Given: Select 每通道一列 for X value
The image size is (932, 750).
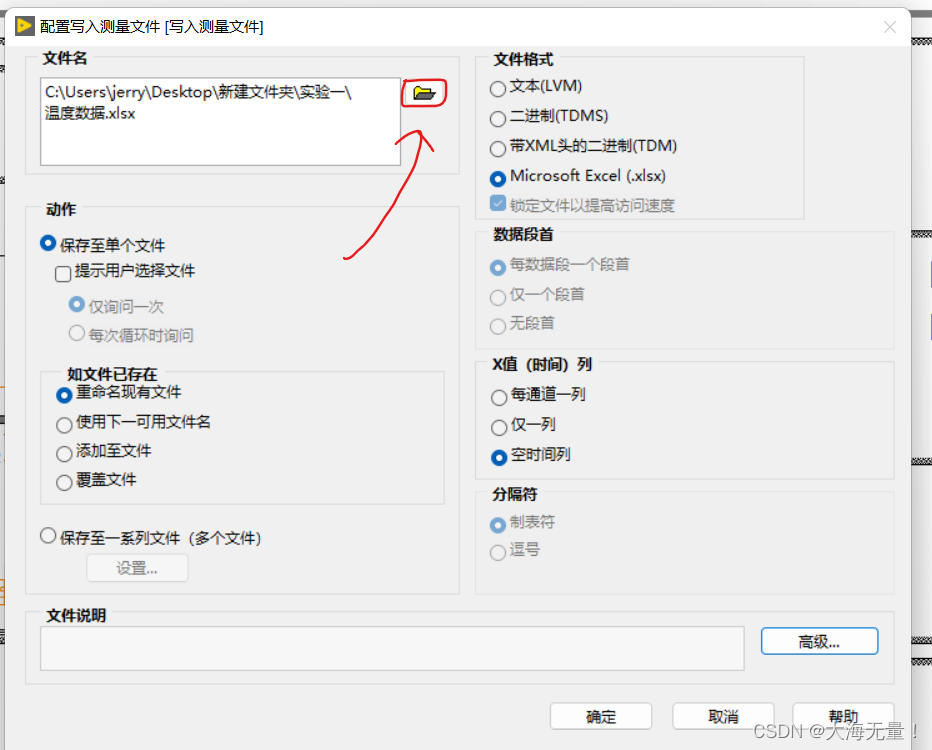Looking at the screenshot, I should (499, 398).
